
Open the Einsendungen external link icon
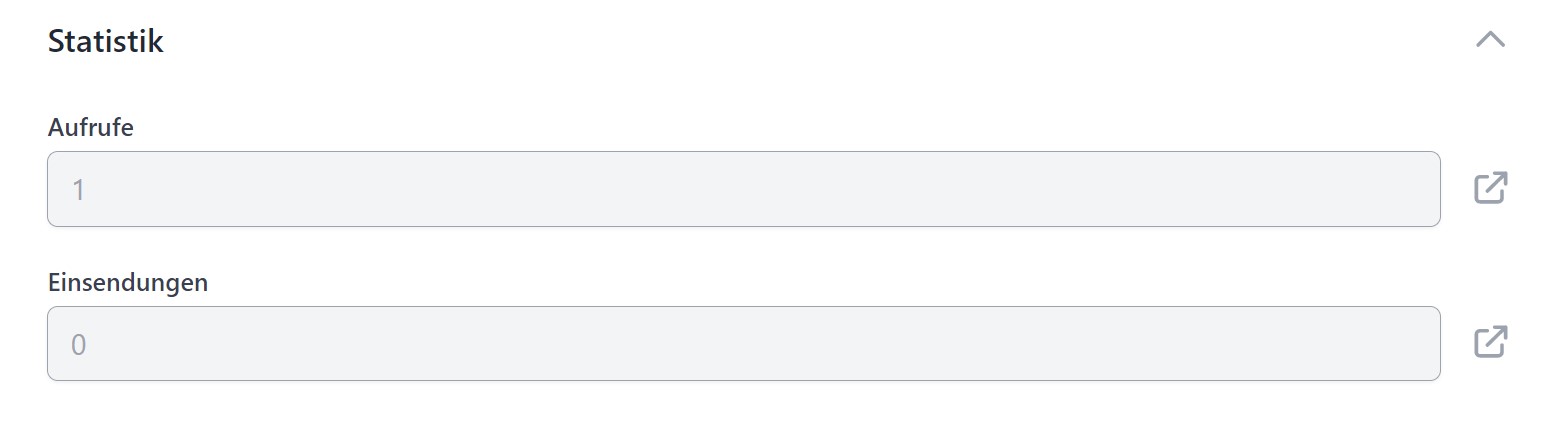(1490, 342)
